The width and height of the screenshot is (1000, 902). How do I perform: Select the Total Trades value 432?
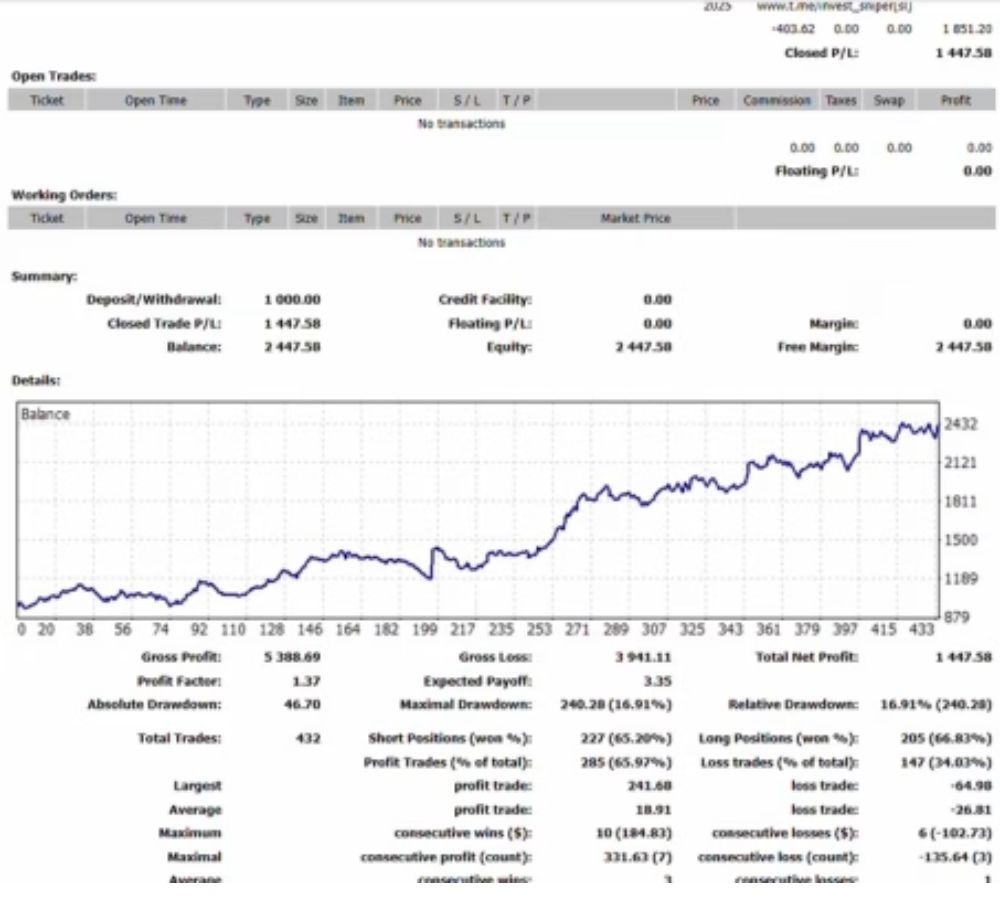(308, 739)
